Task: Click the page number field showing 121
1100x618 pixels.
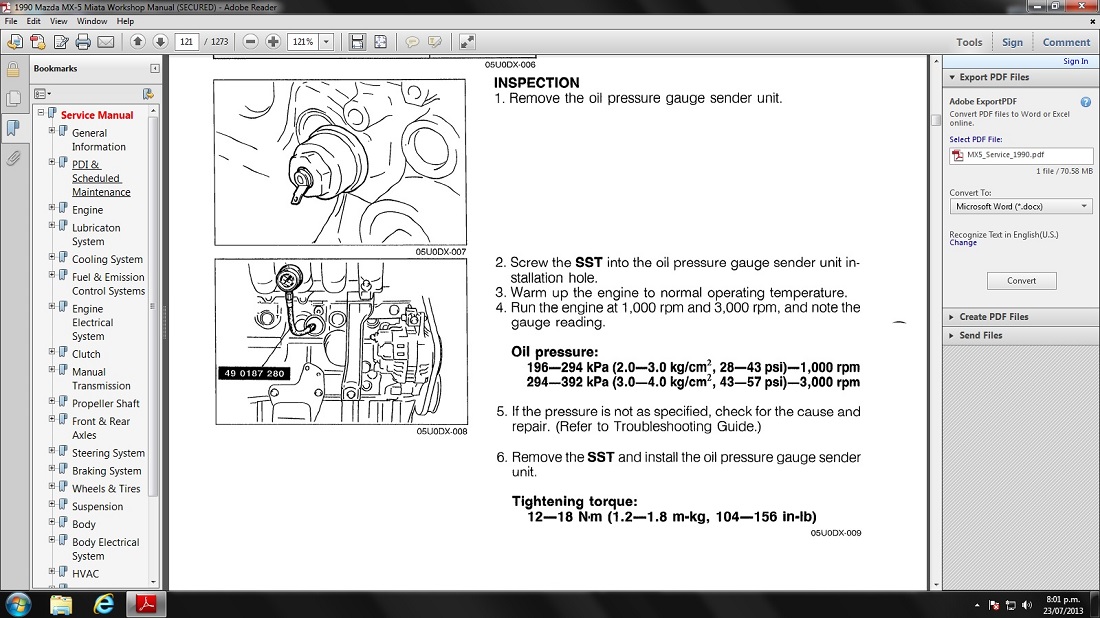Action: click(x=187, y=42)
